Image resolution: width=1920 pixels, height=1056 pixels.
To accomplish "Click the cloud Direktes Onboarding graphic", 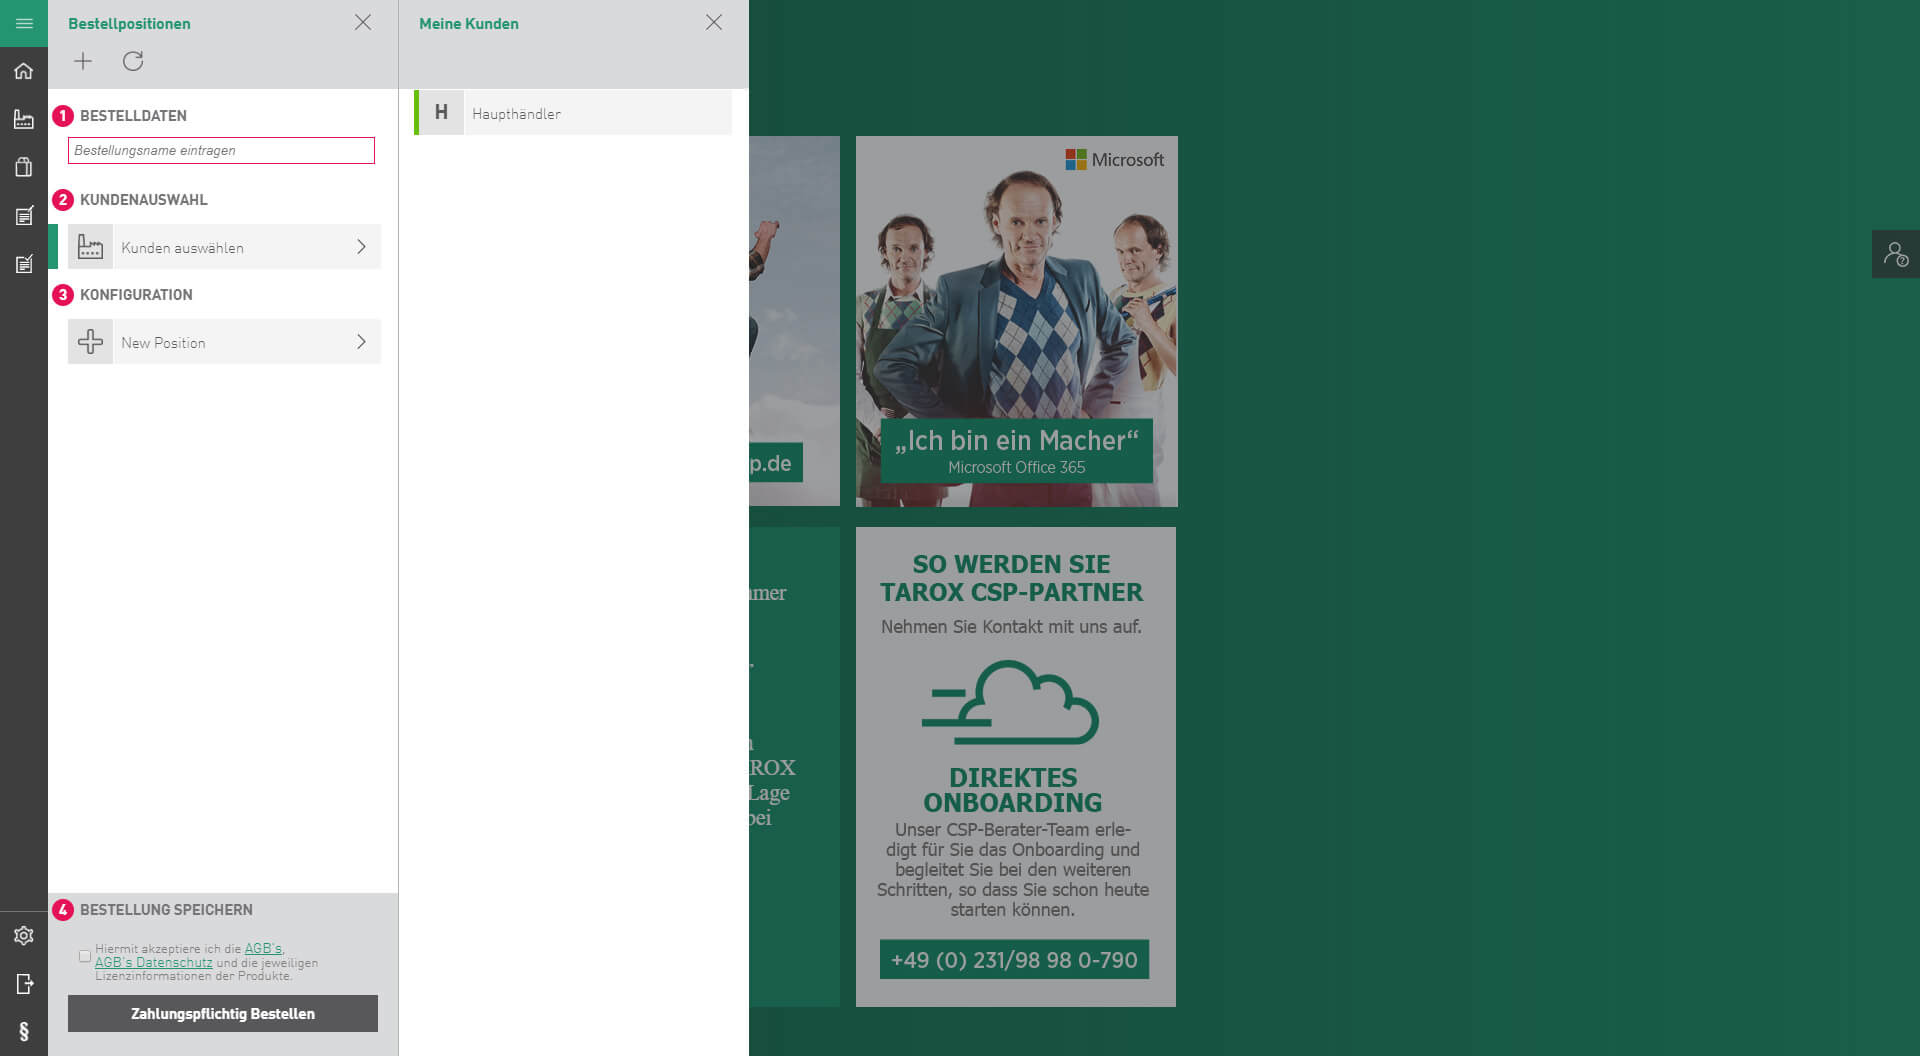I will tap(1011, 702).
